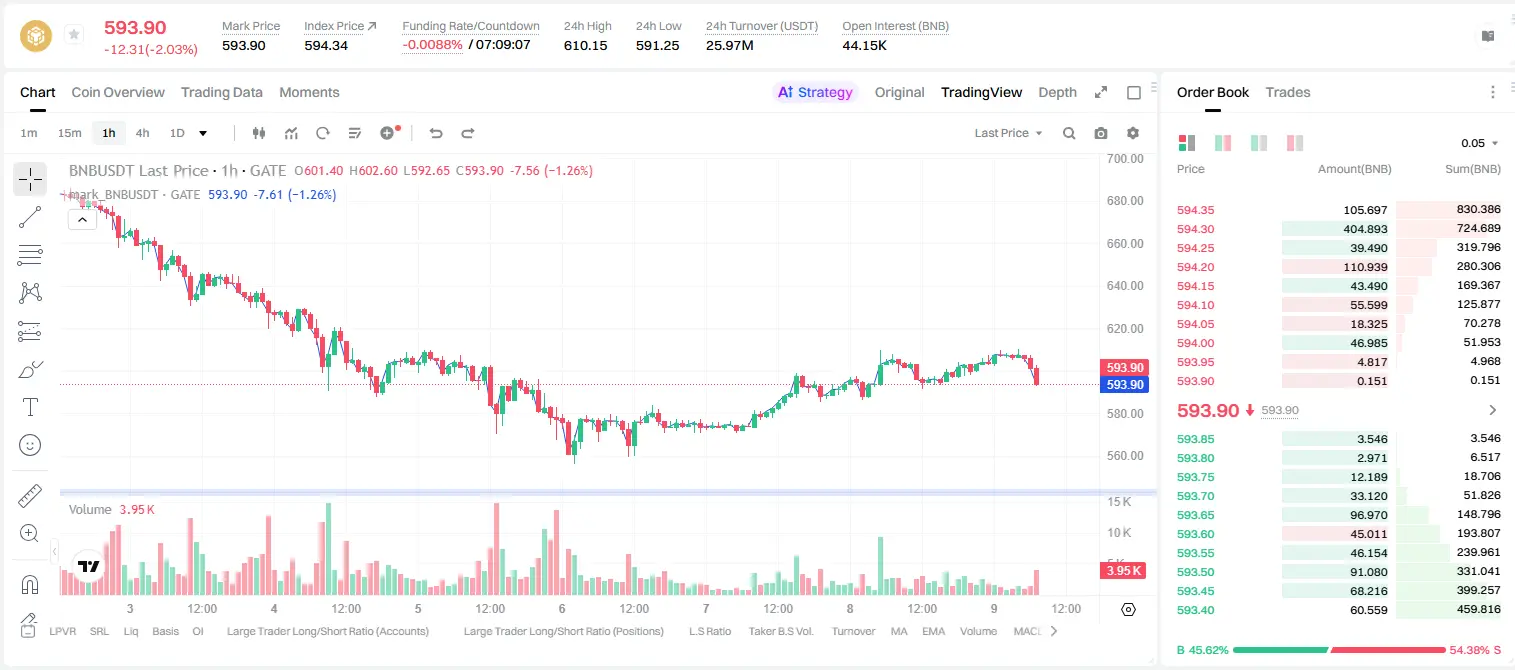Switch to the Trades tab
1515x670 pixels.
[x=1288, y=92]
